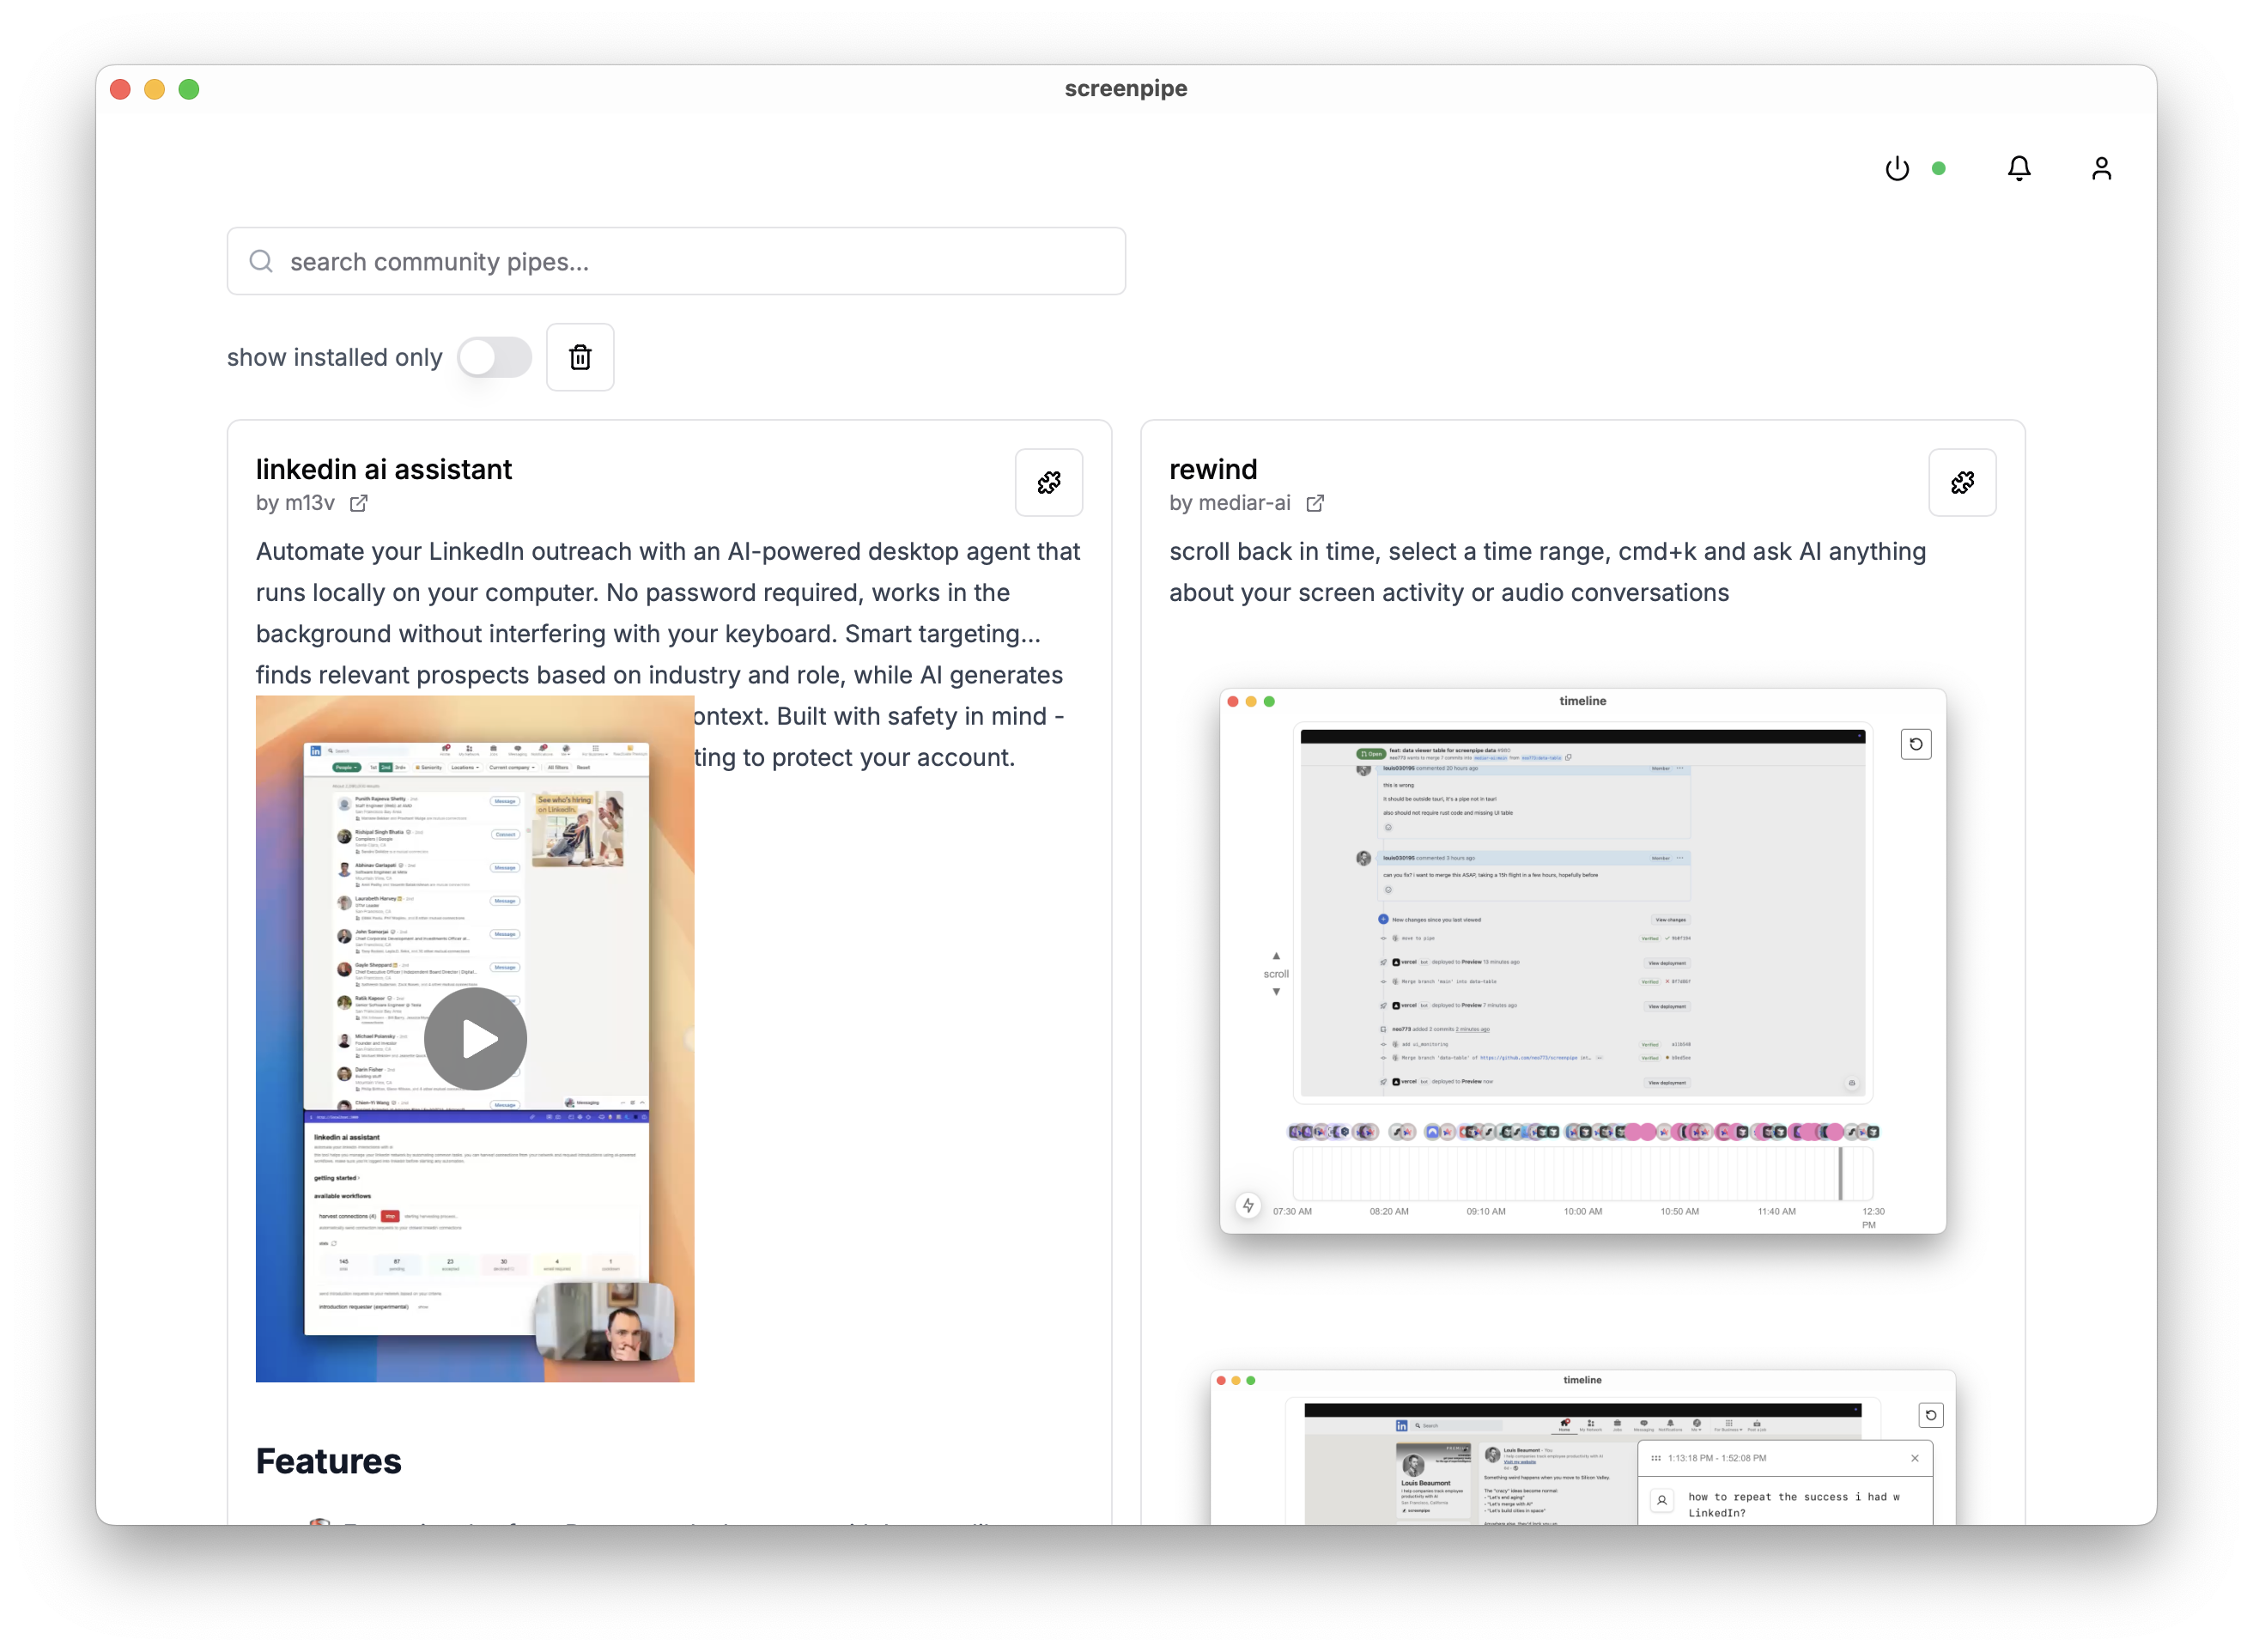Click puzzle icon on linkedin ai assistant card
Viewport: 2253px width, 1652px height.
1048,483
